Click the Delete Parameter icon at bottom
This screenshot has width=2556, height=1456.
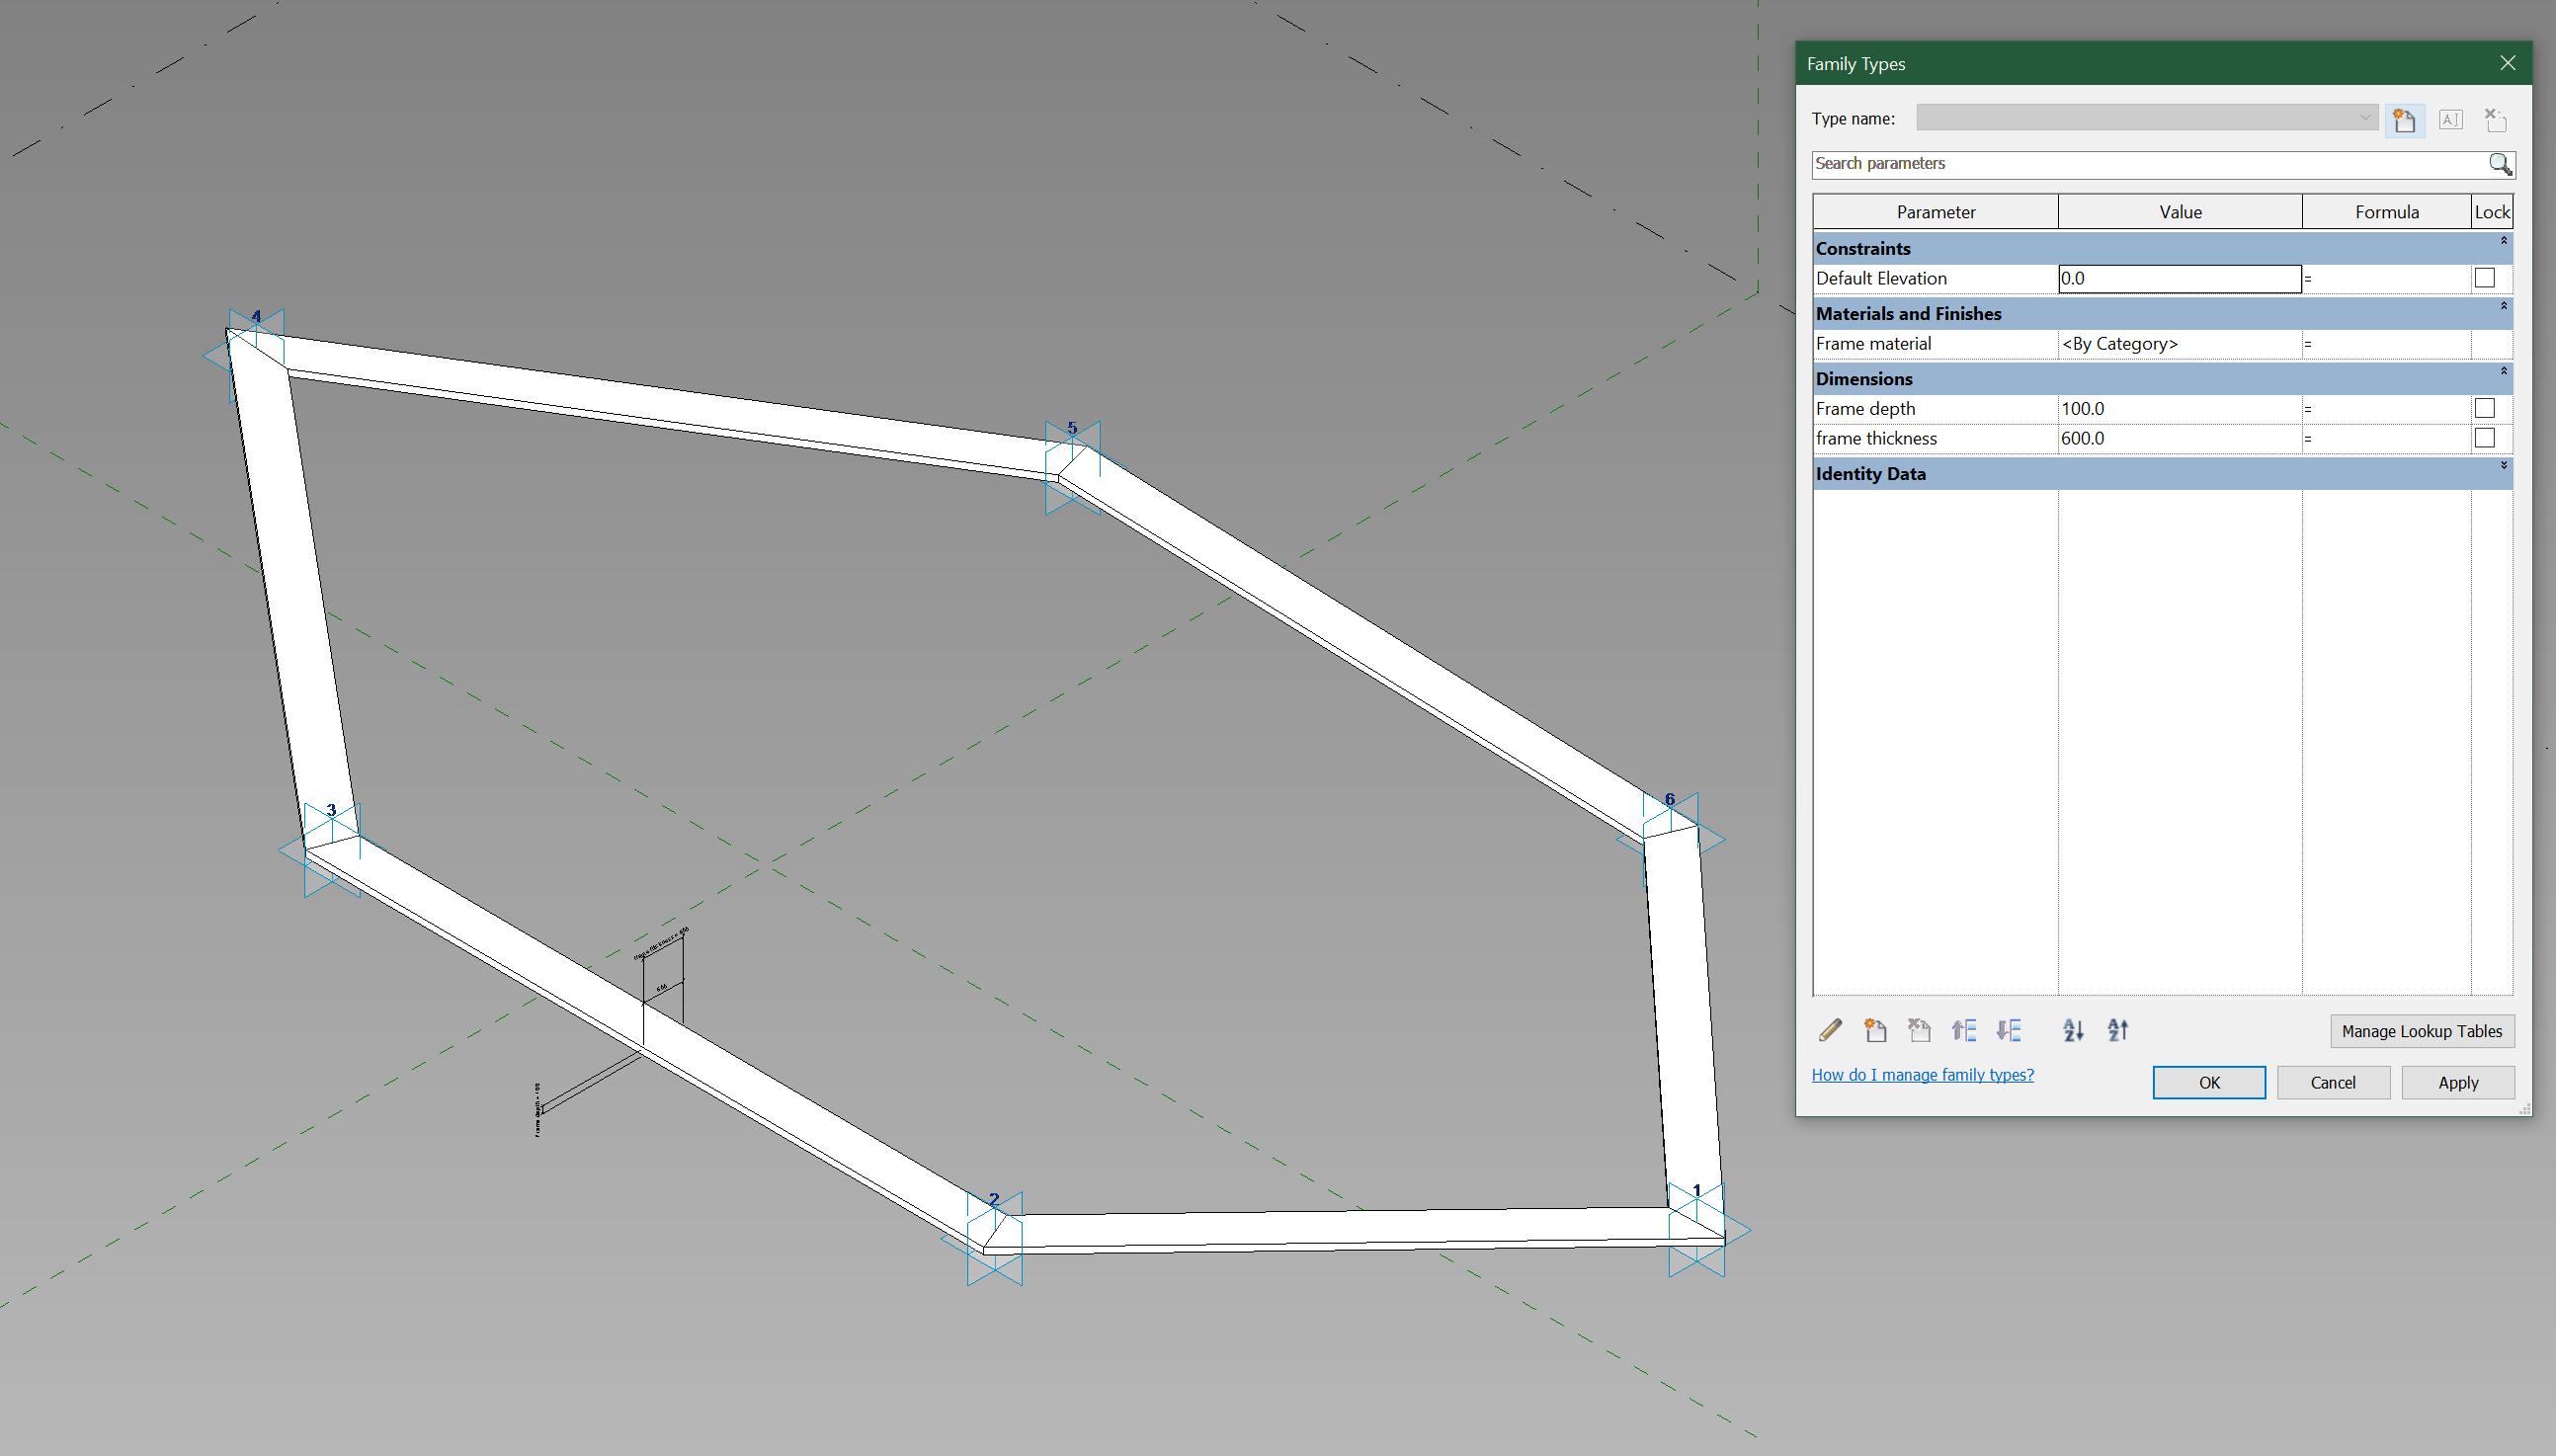(x=1919, y=1030)
